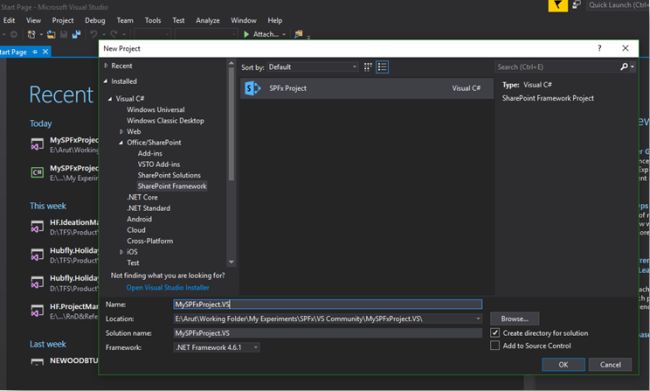Image resolution: width=650 pixels, height=391 pixels.
Task: Click the Browse... button
Action: [514, 319]
